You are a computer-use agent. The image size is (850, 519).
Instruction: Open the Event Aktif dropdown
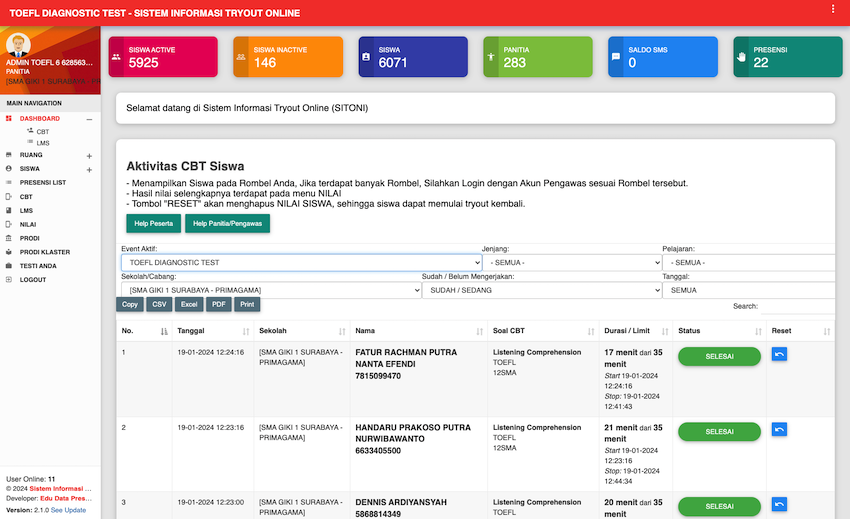(x=301, y=262)
